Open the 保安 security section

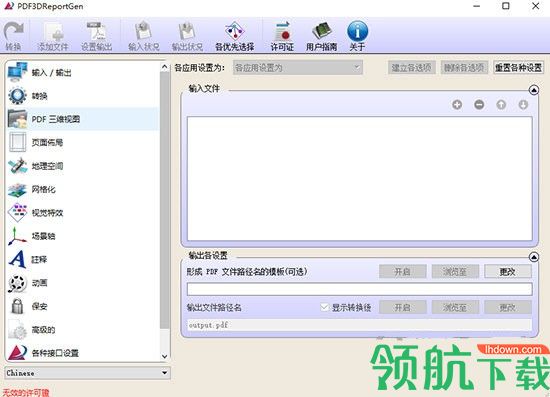[x=83, y=306]
